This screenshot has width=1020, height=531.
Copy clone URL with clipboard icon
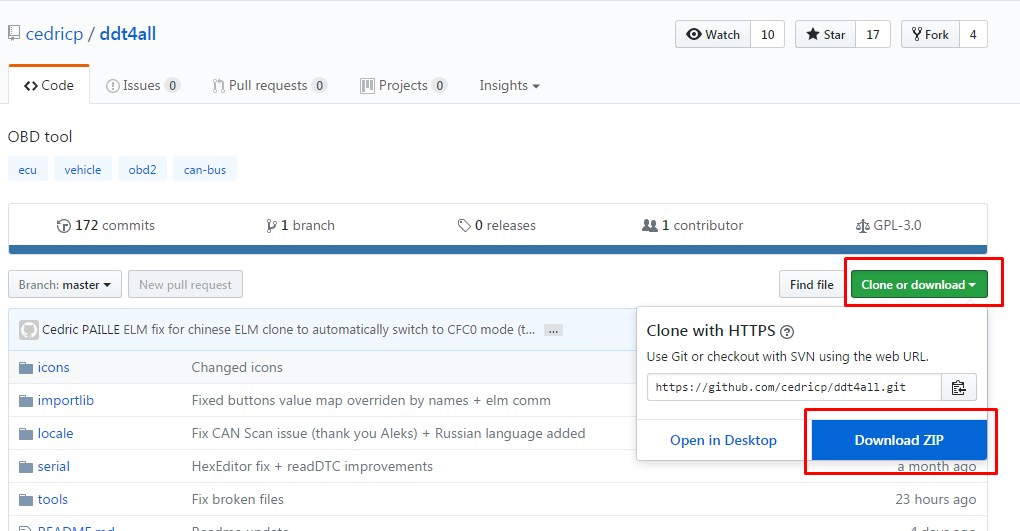[959, 387]
